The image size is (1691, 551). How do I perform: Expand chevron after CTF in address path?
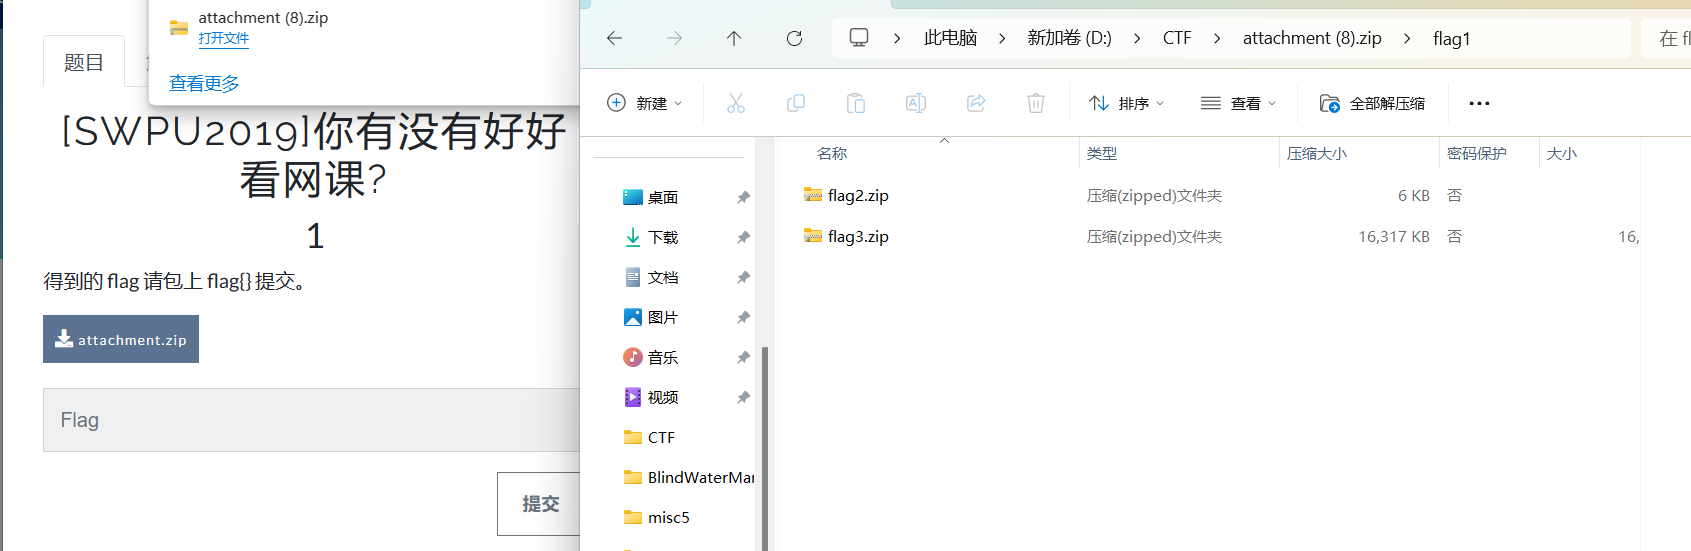point(1217,38)
